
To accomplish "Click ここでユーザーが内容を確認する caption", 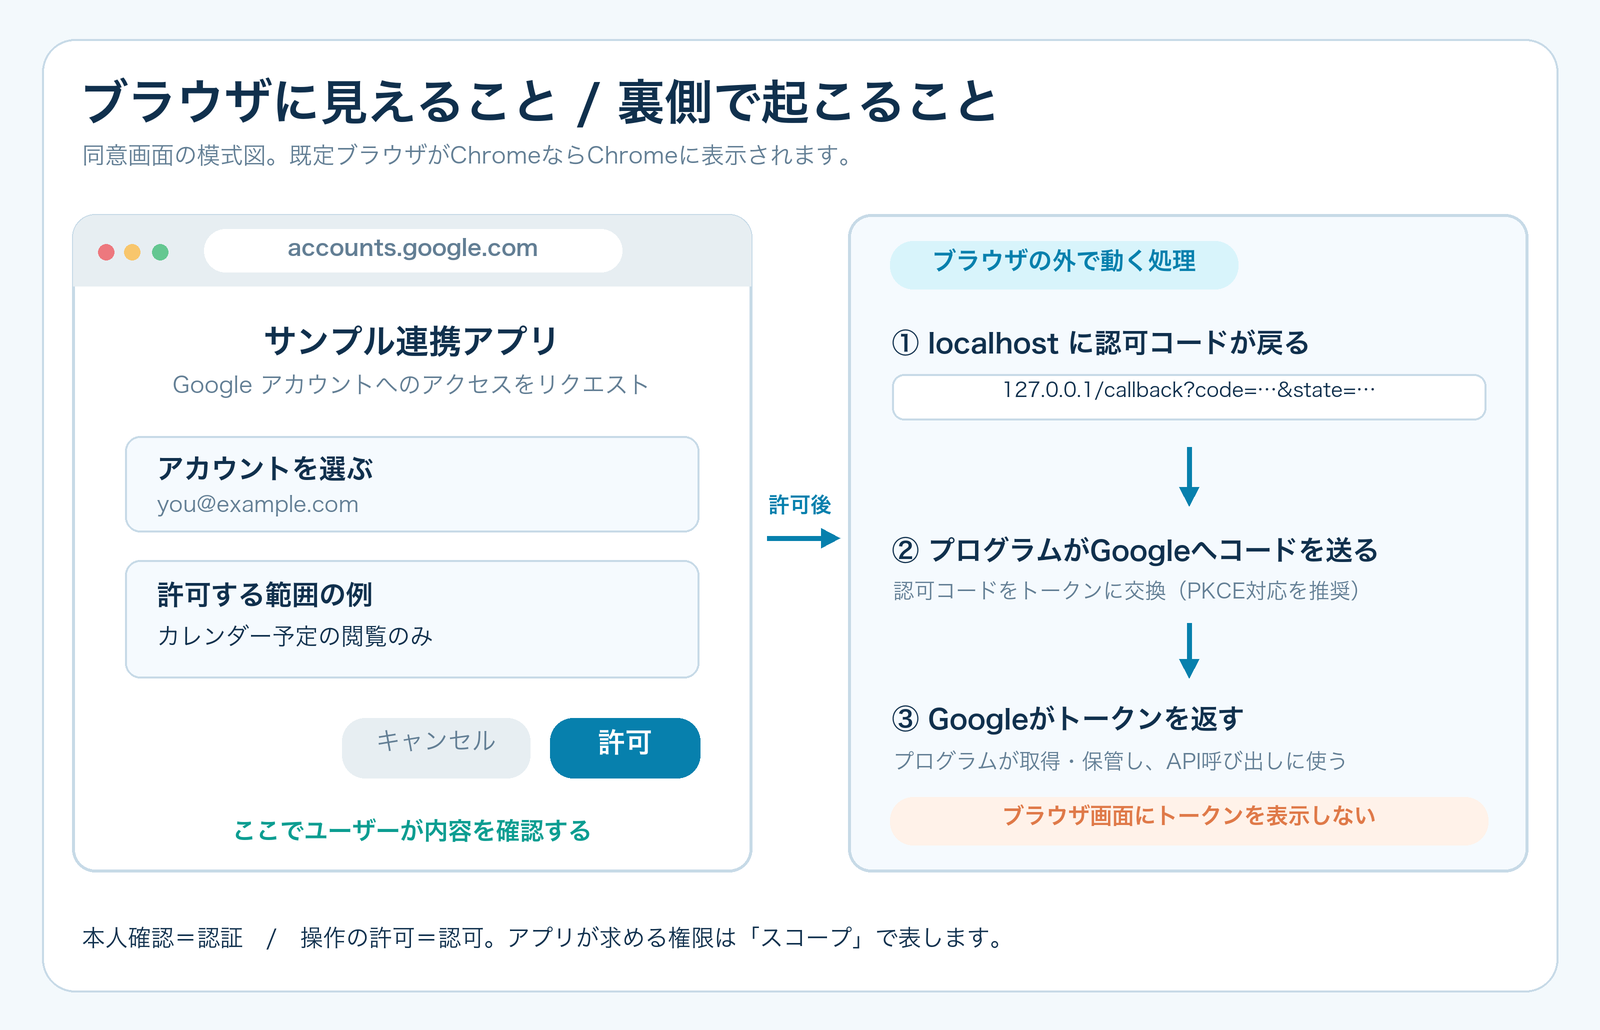I will pyautogui.click(x=412, y=831).
